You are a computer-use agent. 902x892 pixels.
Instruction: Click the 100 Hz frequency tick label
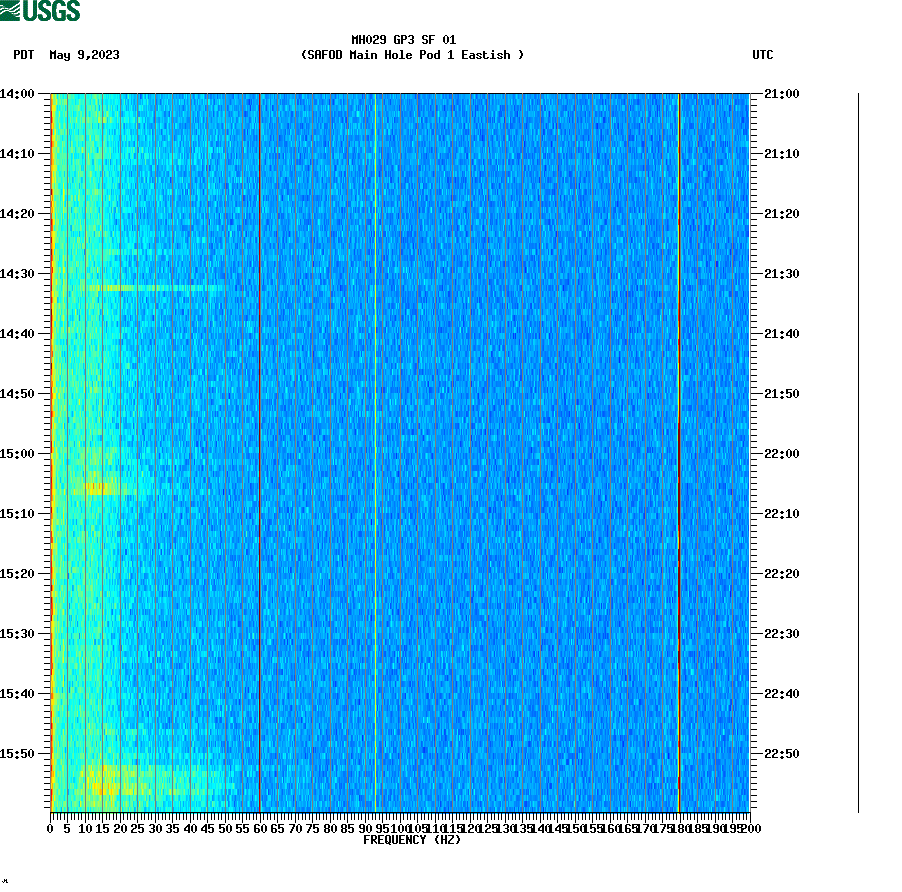[x=398, y=829]
